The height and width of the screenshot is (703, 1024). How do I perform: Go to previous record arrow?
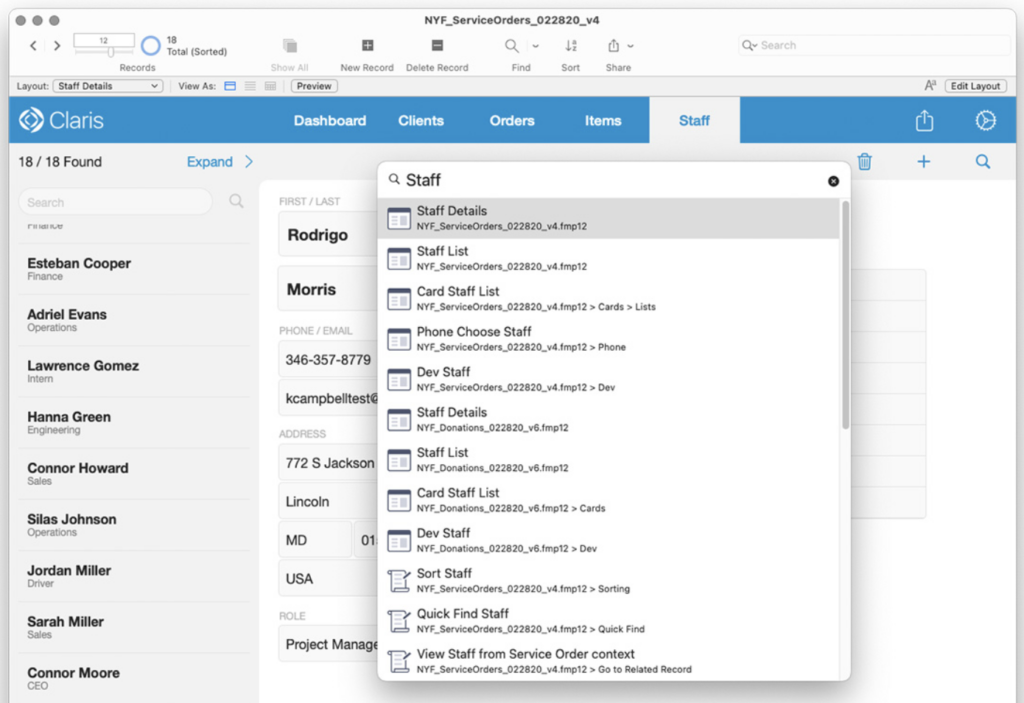tap(33, 46)
